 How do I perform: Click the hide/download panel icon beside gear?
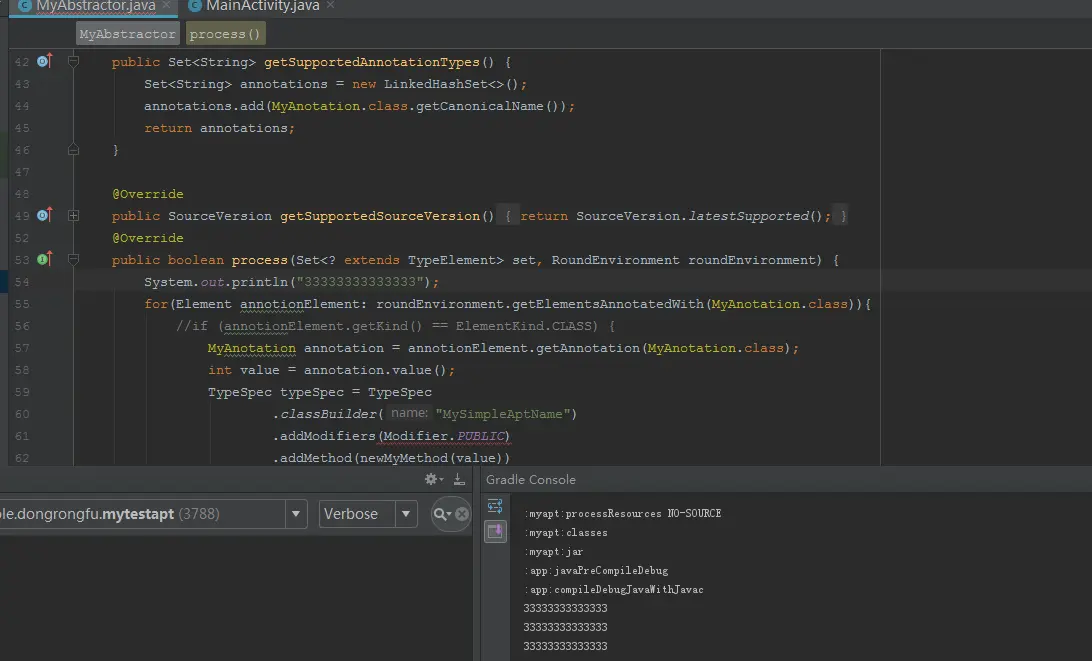[x=459, y=479]
